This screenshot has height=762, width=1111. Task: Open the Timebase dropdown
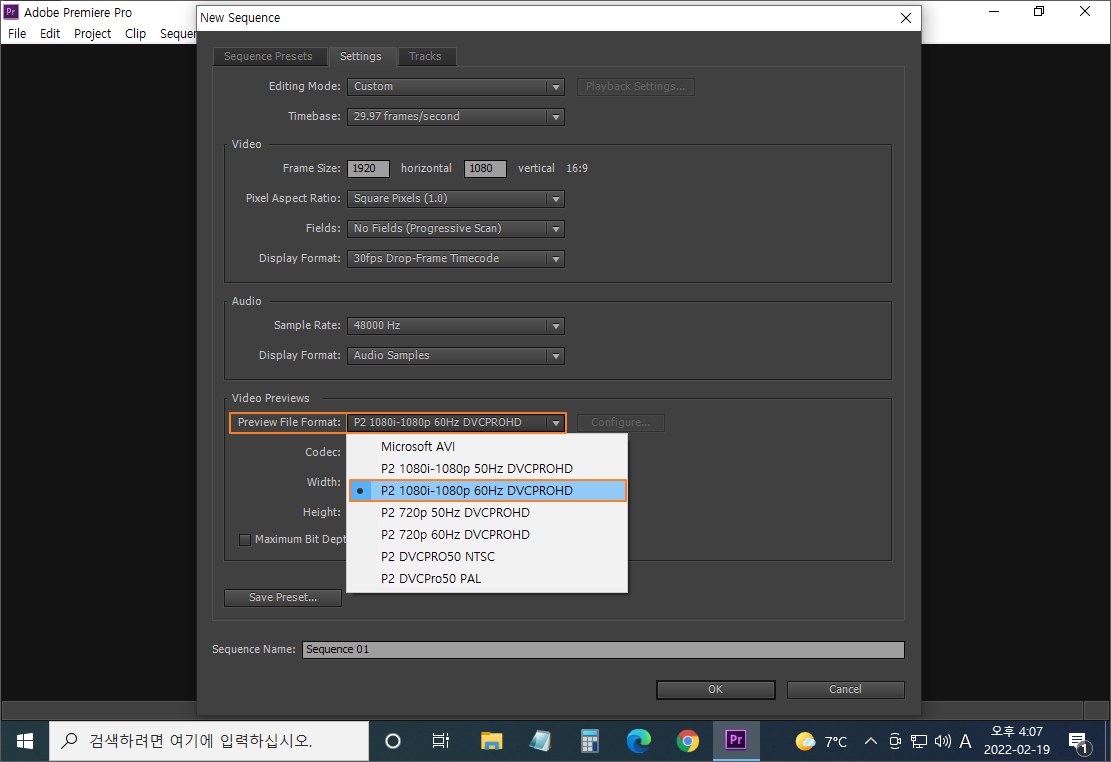[x=456, y=116]
